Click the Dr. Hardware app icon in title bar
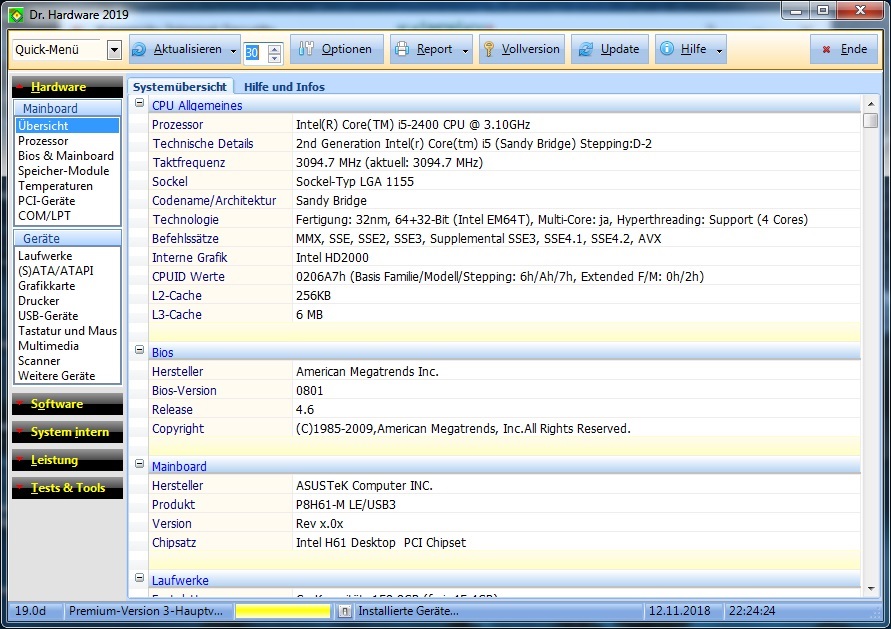Viewport: 891px width, 629px height. pos(16,15)
